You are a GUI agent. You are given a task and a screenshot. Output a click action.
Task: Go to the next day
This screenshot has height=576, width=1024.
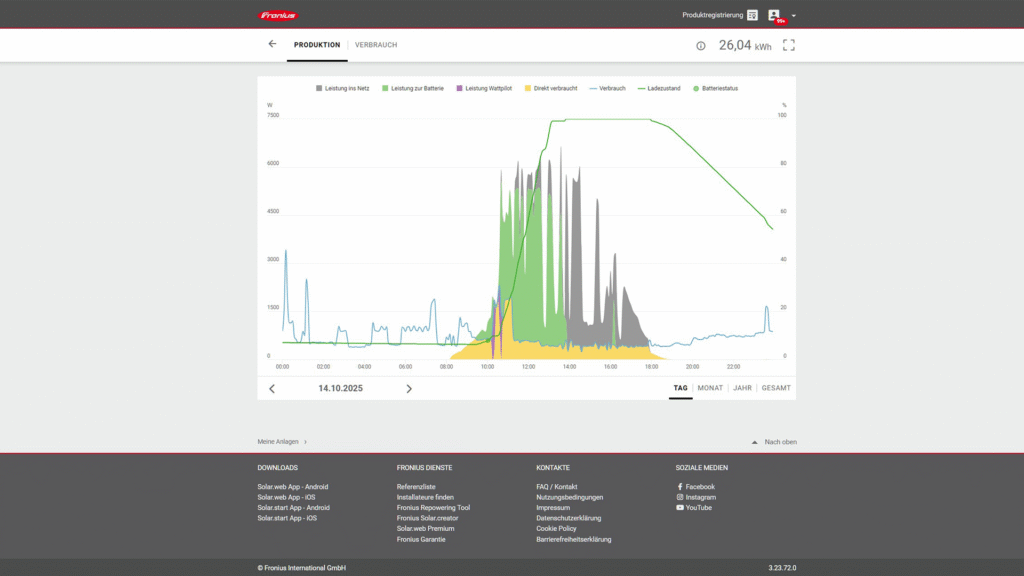coord(409,389)
